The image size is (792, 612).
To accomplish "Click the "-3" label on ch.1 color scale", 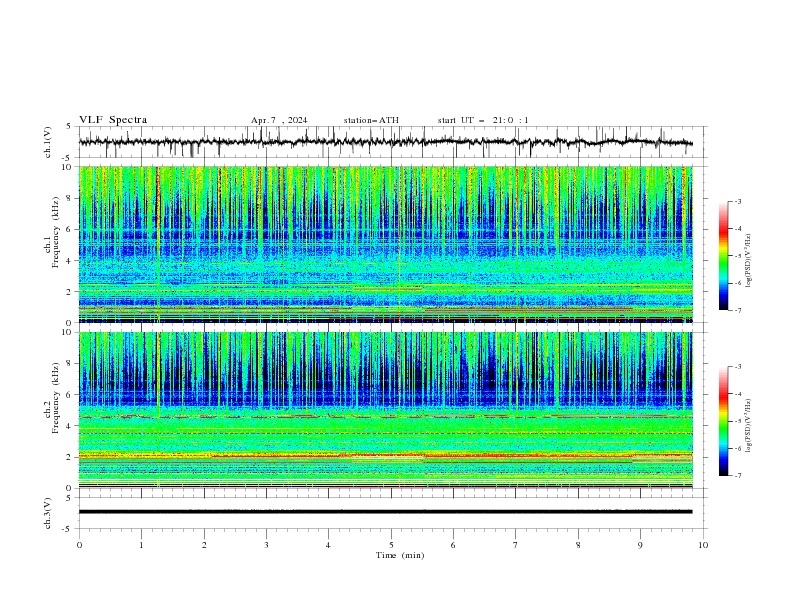I will pos(738,201).
